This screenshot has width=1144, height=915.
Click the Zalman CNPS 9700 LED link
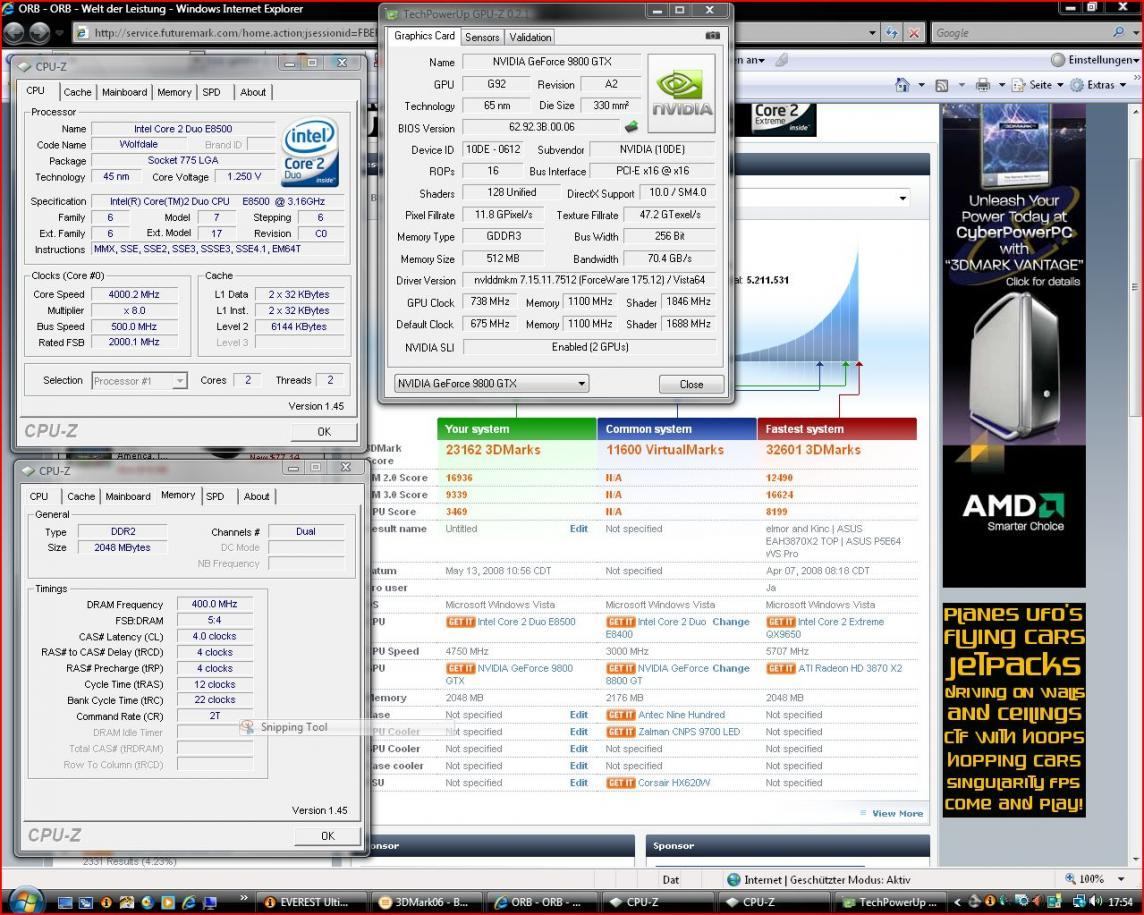point(689,732)
